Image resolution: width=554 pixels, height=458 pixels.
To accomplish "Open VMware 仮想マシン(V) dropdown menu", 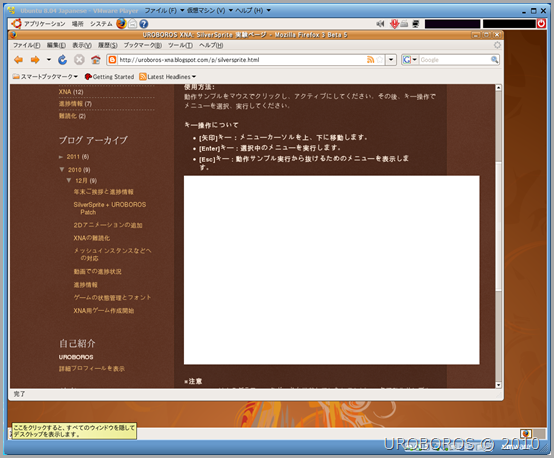I will [x=210, y=11].
